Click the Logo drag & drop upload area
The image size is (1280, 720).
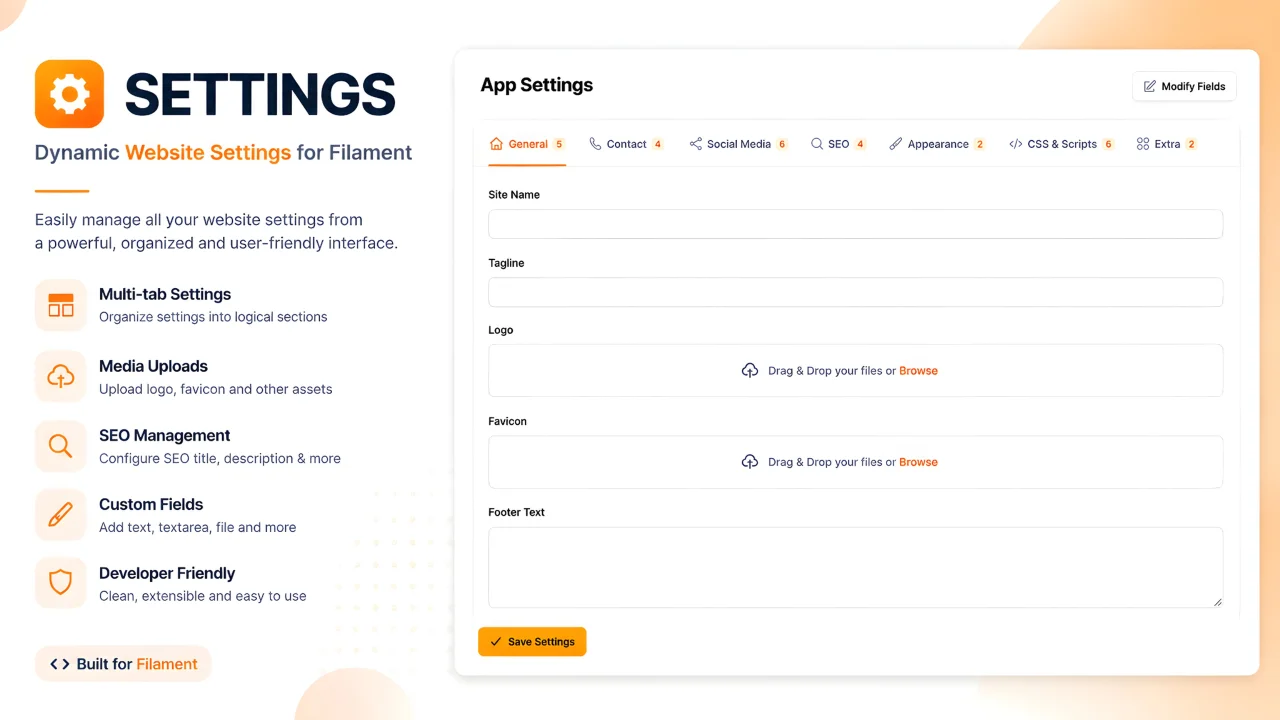click(855, 371)
